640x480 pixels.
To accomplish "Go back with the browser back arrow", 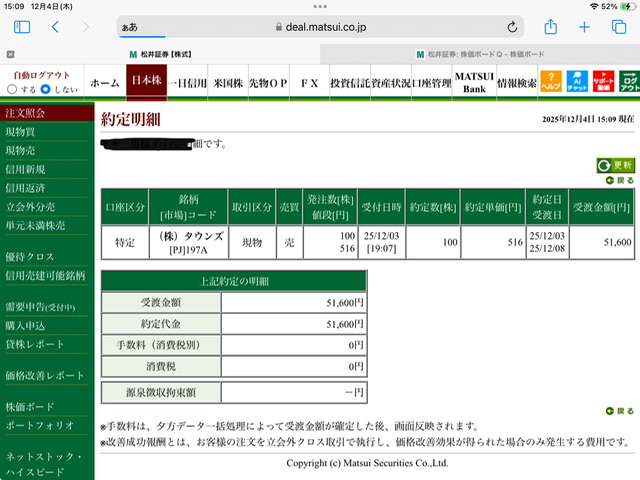I will (x=56, y=27).
